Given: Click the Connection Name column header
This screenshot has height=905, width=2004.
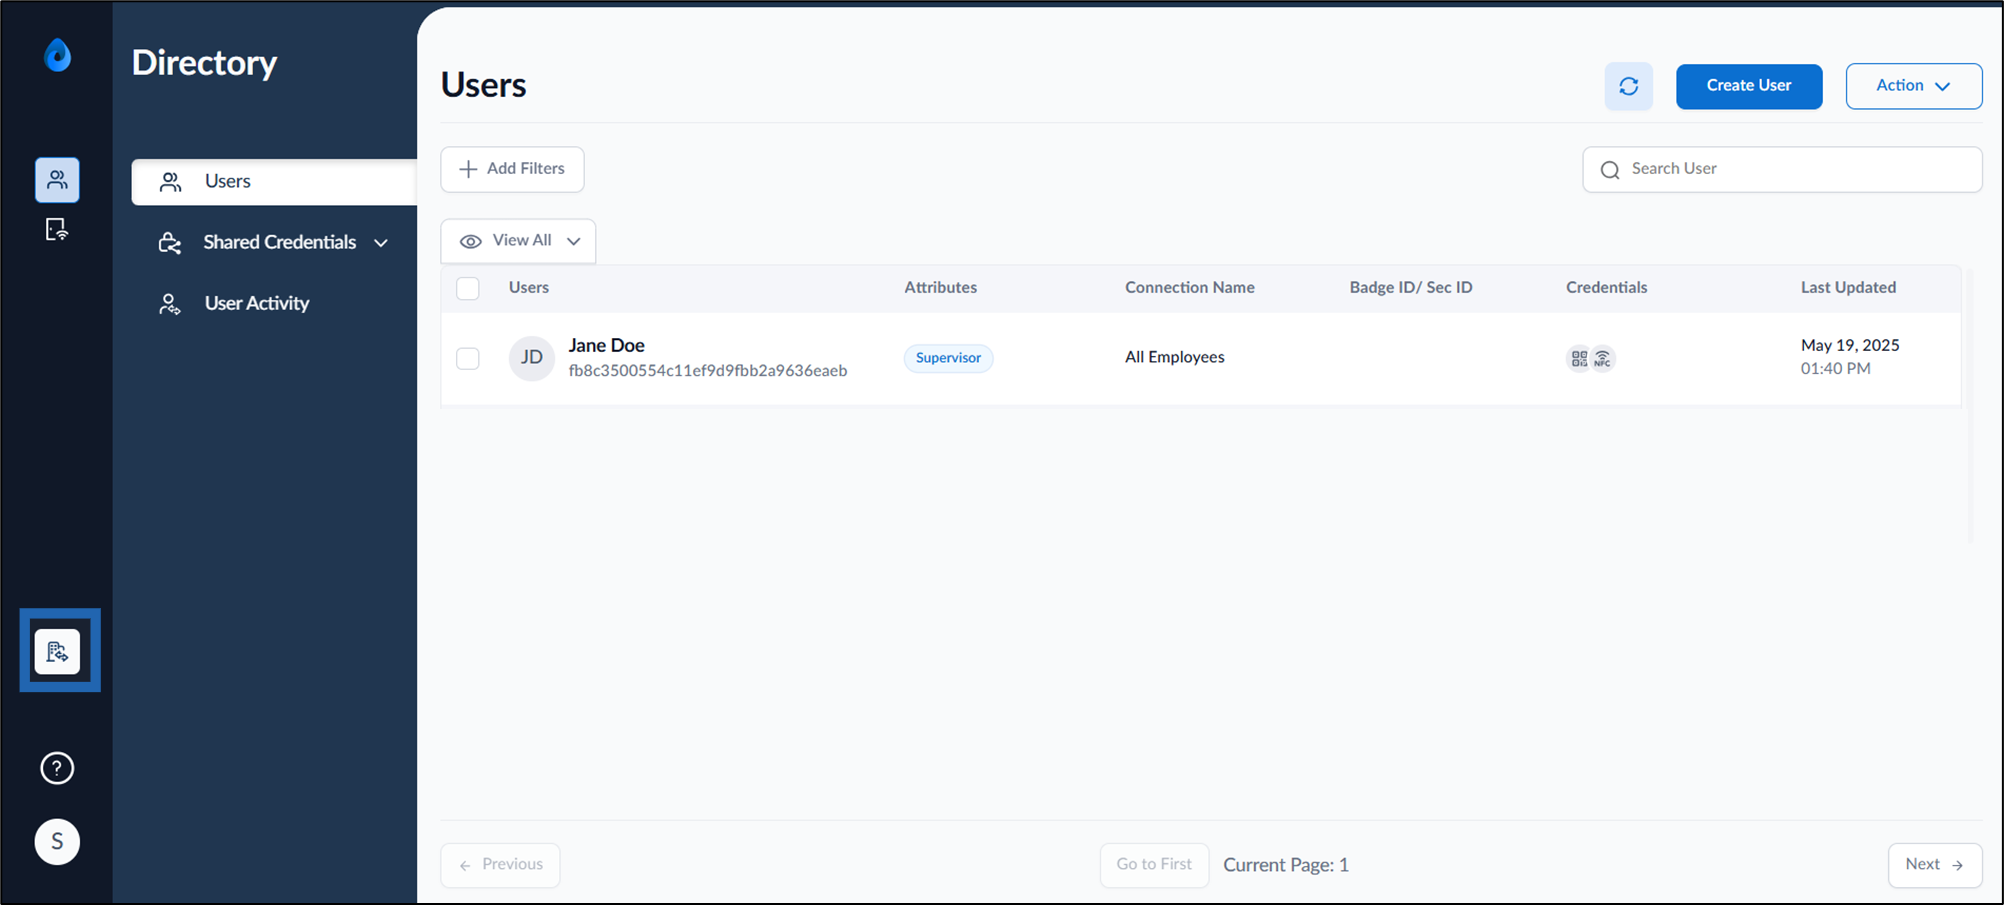Looking at the screenshot, I should pyautogui.click(x=1190, y=288).
